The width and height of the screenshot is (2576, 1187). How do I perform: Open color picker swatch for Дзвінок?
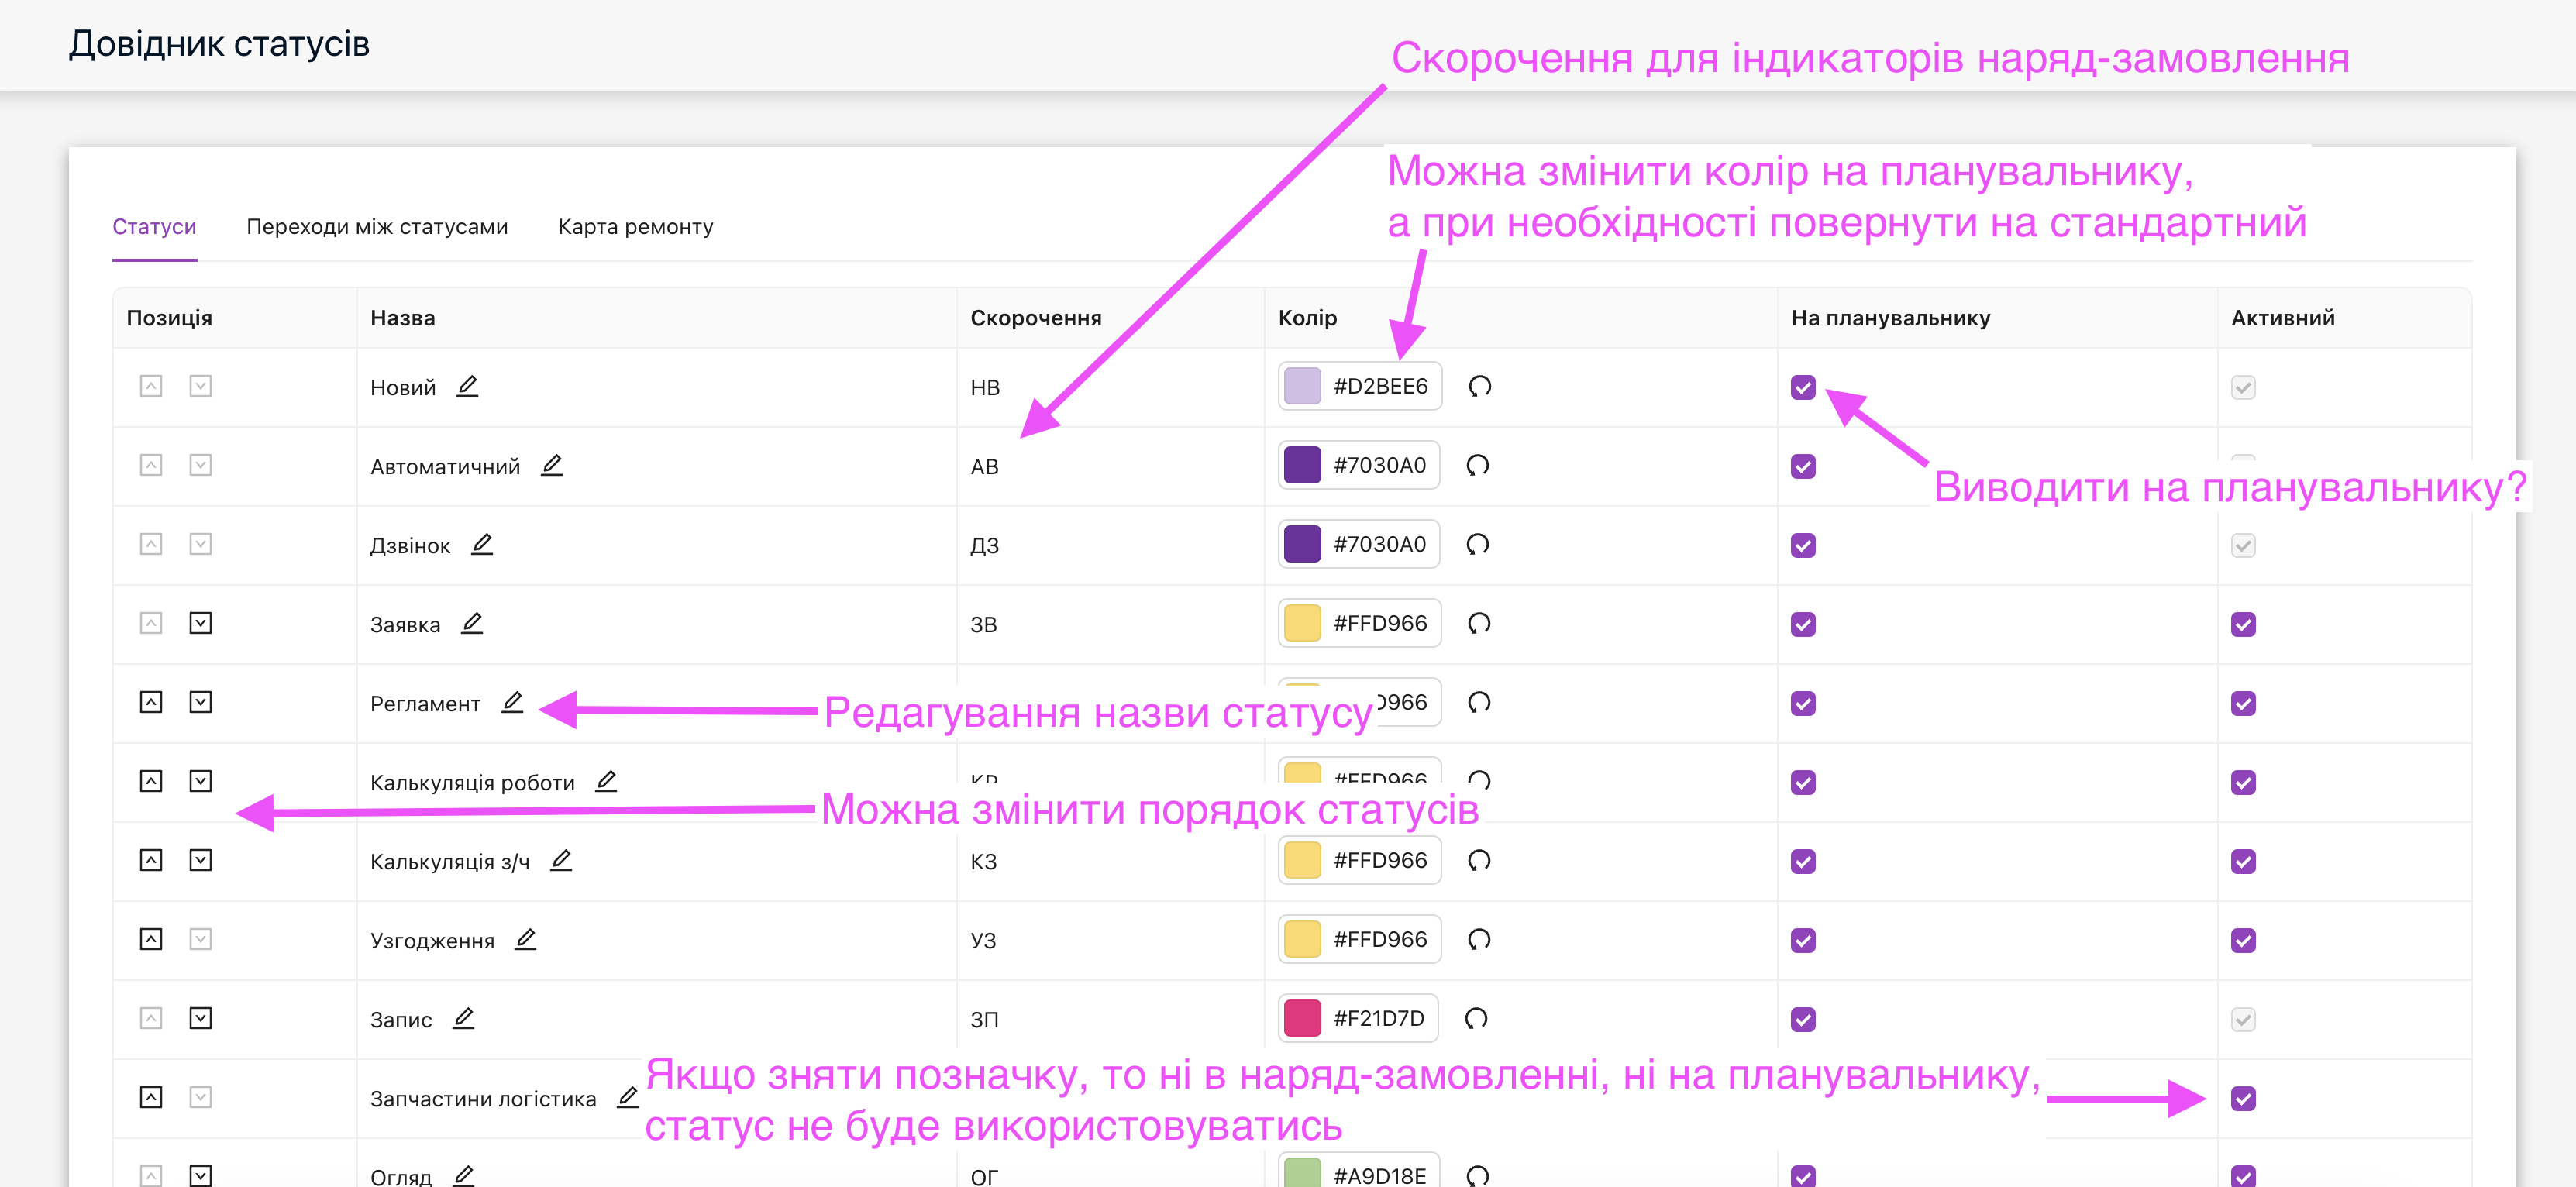click(1302, 544)
